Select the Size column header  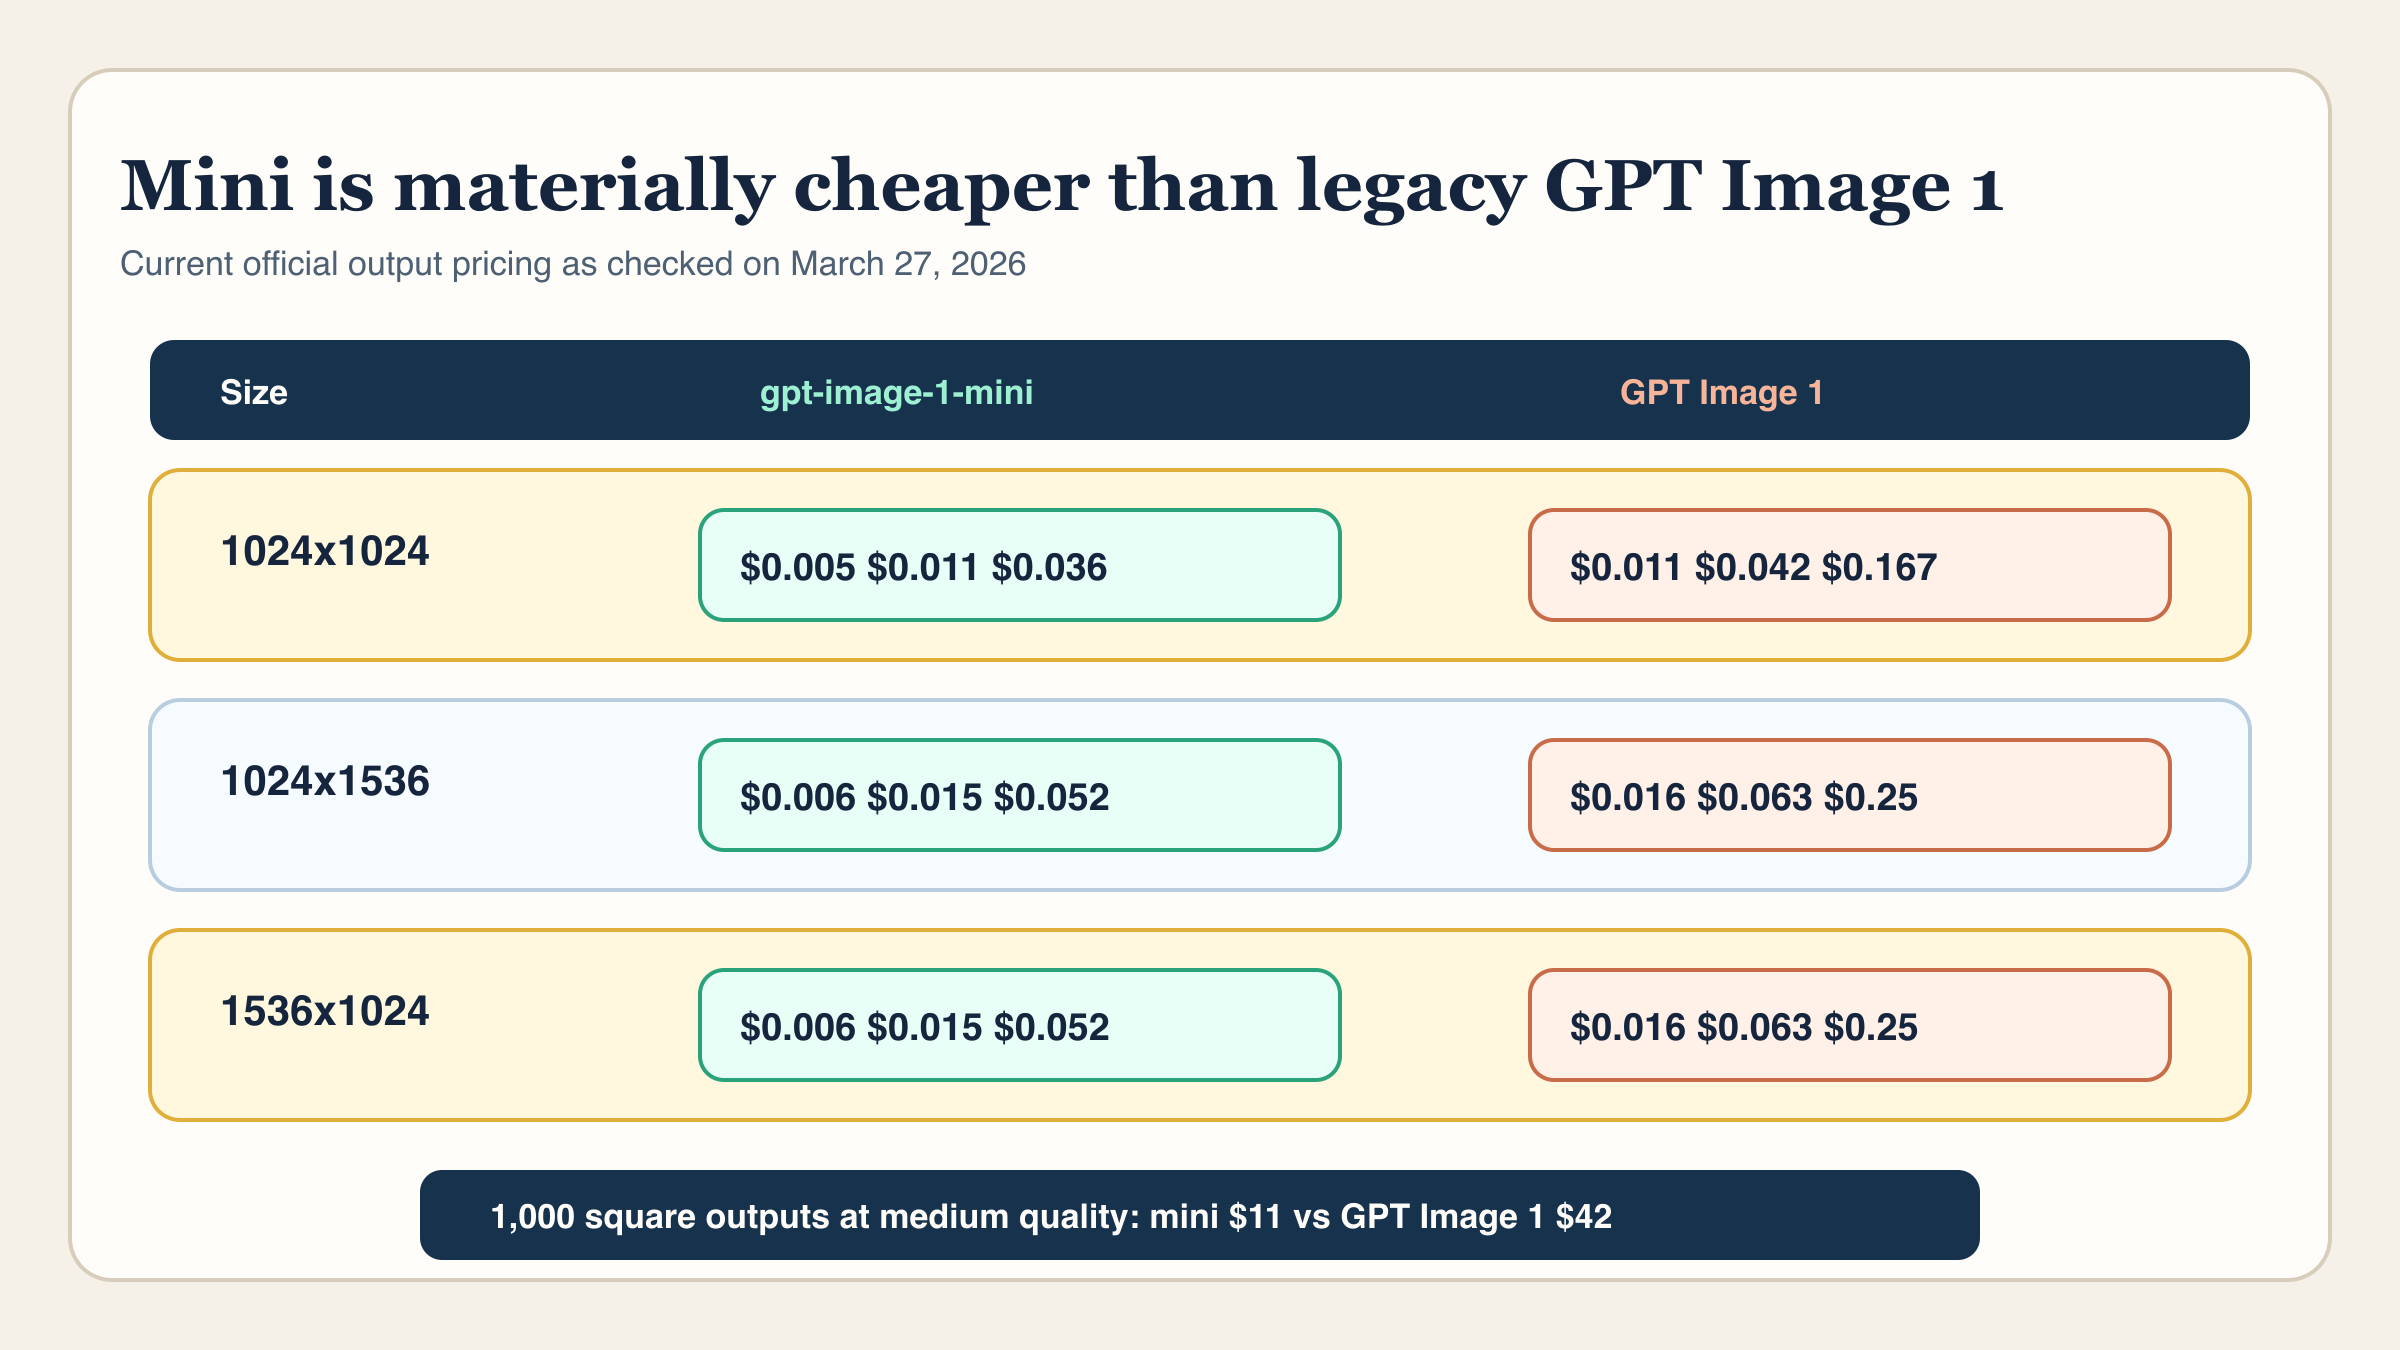point(253,392)
